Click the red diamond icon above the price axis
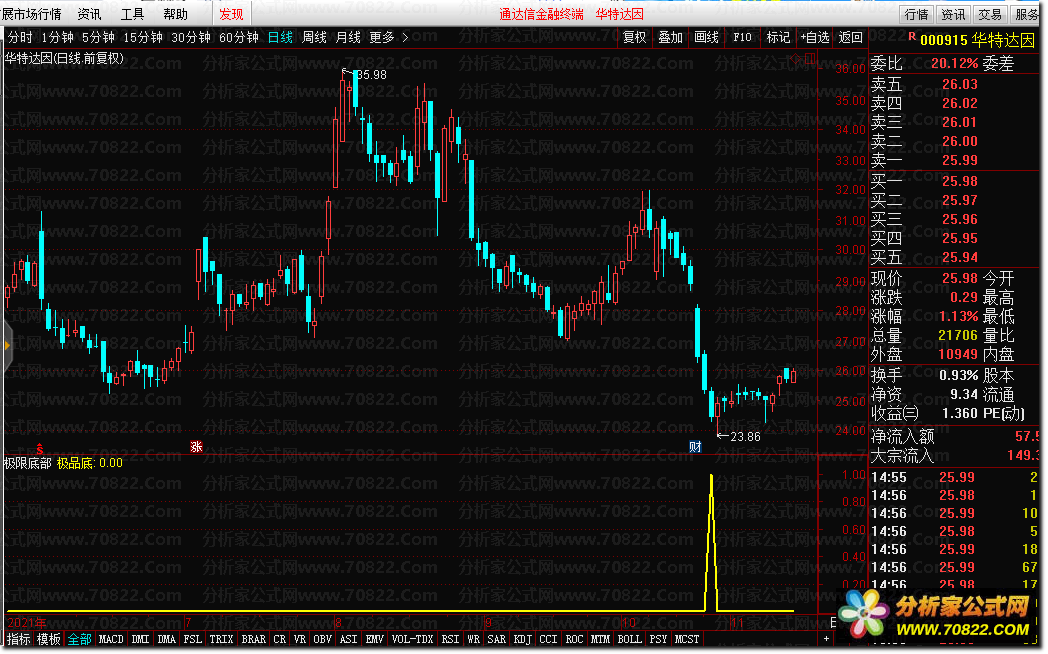1048x654 pixels. [795, 59]
